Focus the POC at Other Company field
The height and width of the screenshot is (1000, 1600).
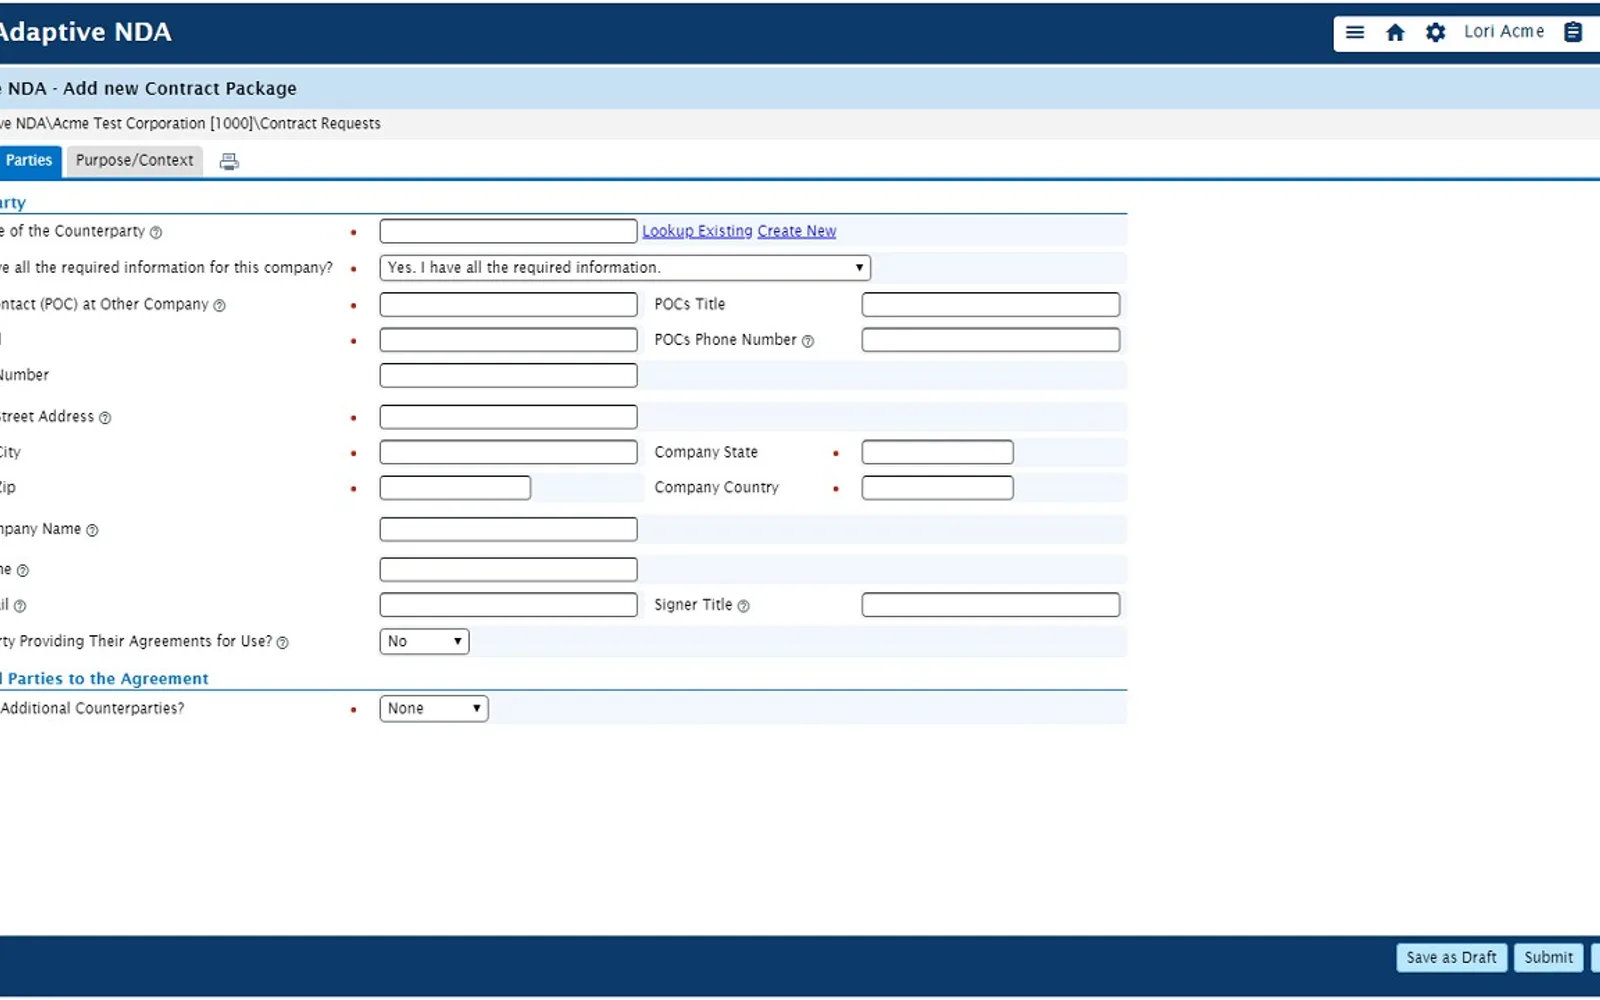pos(508,304)
